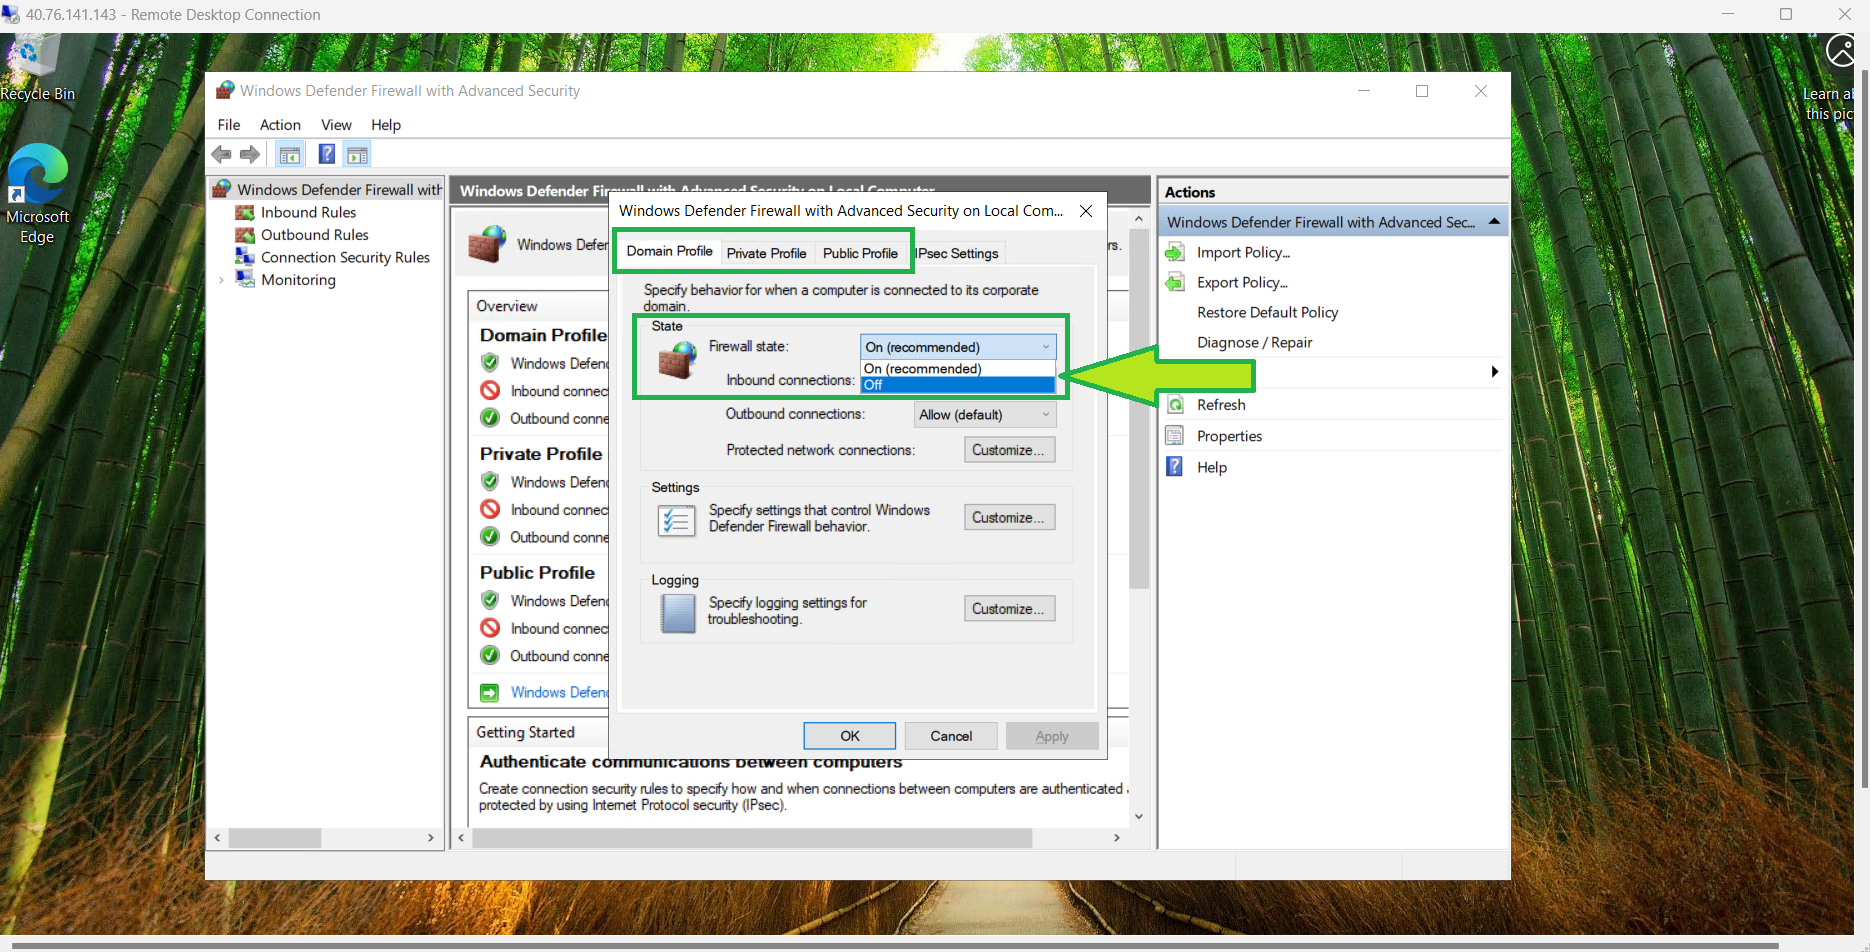Click the Apply button
Image resolution: width=1870 pixels, height=952 pixels.
(x=1052, y=736)
